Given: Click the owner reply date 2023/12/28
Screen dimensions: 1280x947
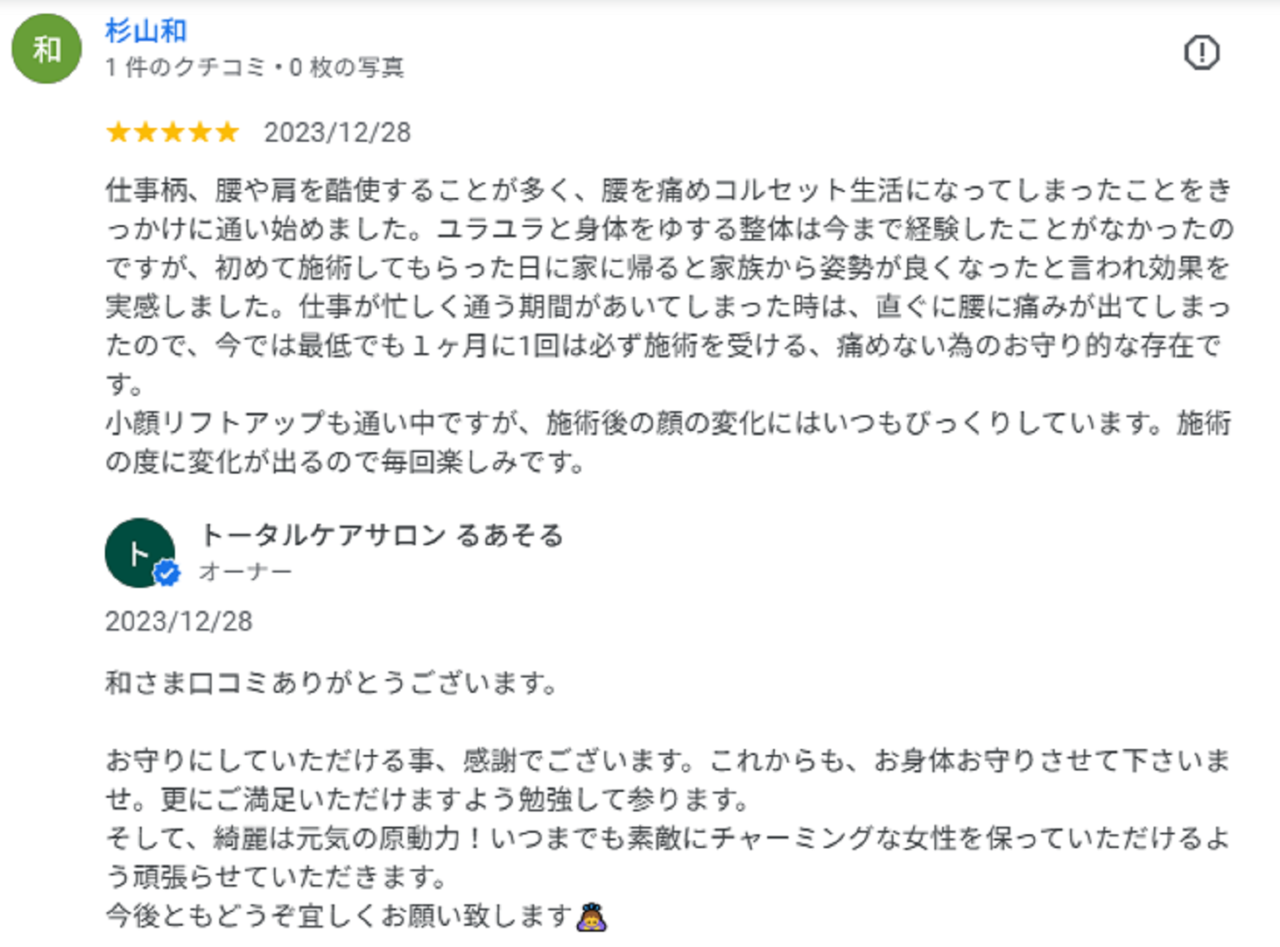Looking at the screenshot, I should pos(179,622).
